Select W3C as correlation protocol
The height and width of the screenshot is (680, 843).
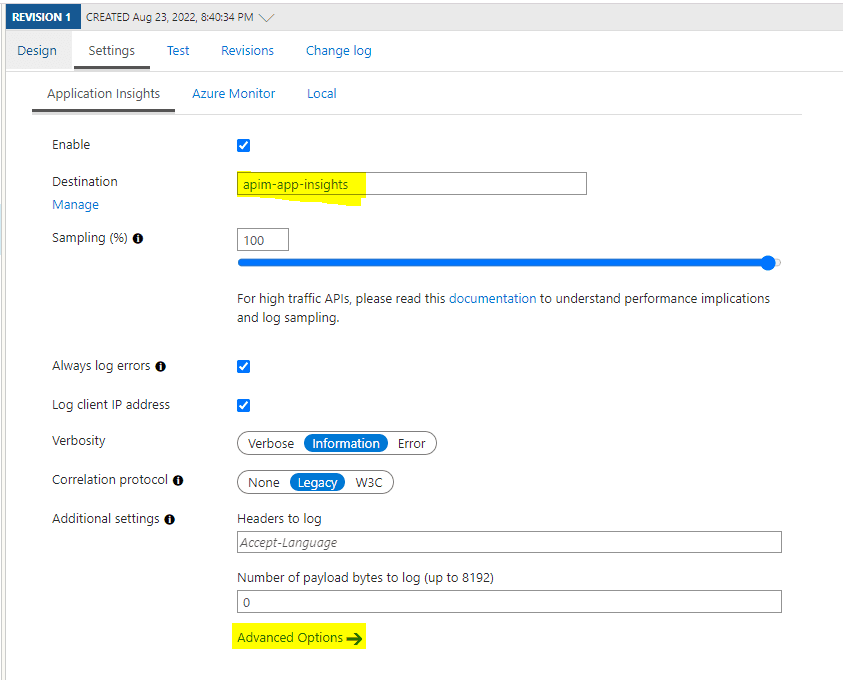pyautogui.click(x=370, y=482)
